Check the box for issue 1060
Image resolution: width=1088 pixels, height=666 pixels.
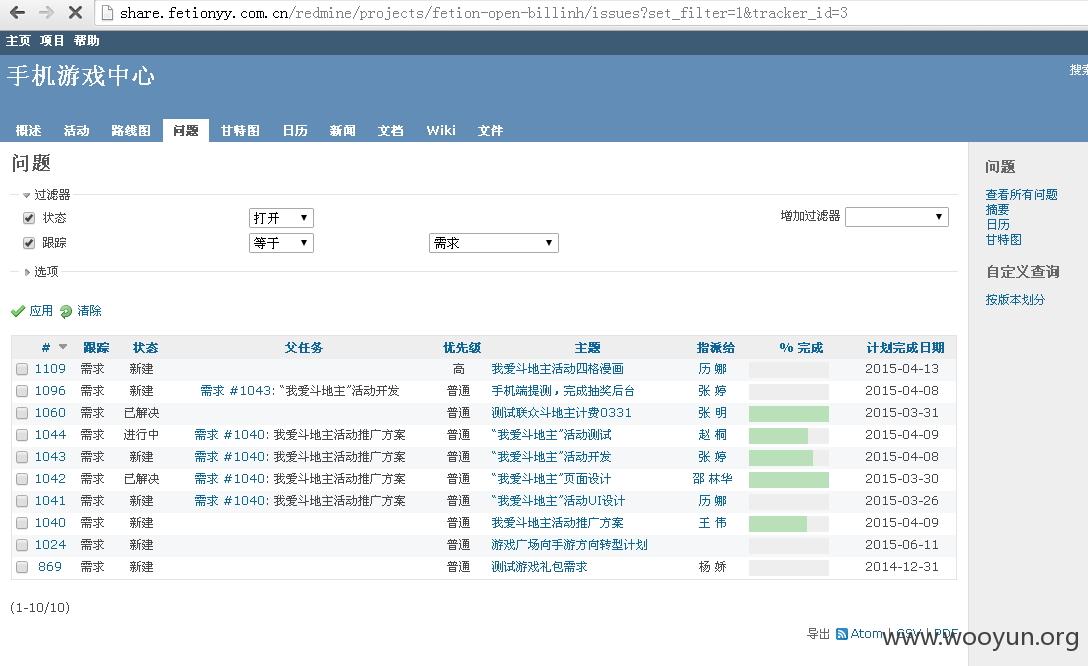point(22,413)
